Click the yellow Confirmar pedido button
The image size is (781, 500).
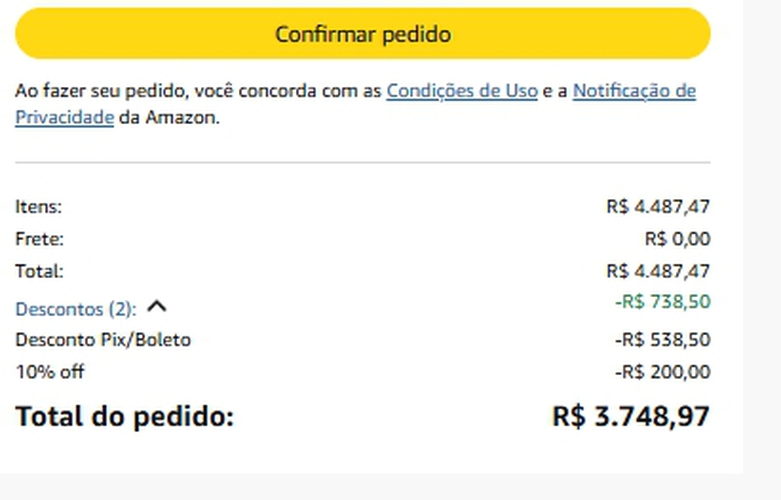[362, 34]
